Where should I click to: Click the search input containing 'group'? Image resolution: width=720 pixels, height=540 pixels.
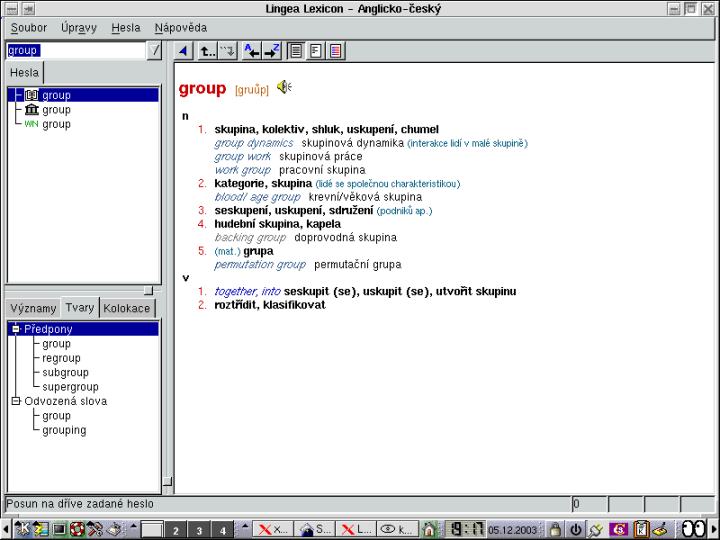[76, 51]
